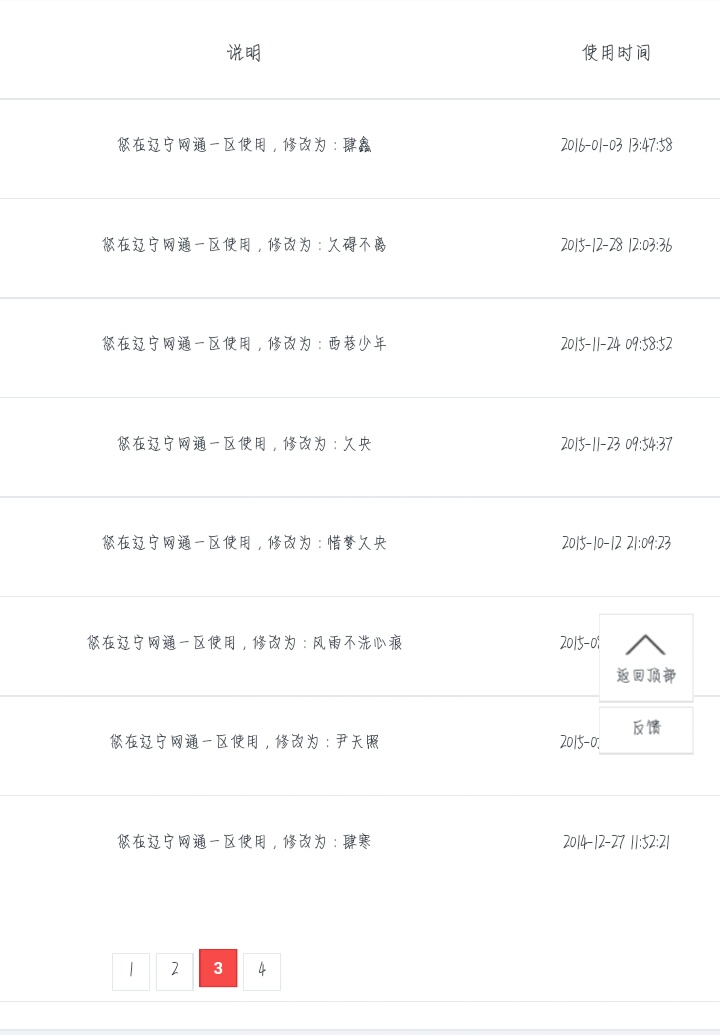Go to page 2
720x1035 pixels.
tap(174, 972)
